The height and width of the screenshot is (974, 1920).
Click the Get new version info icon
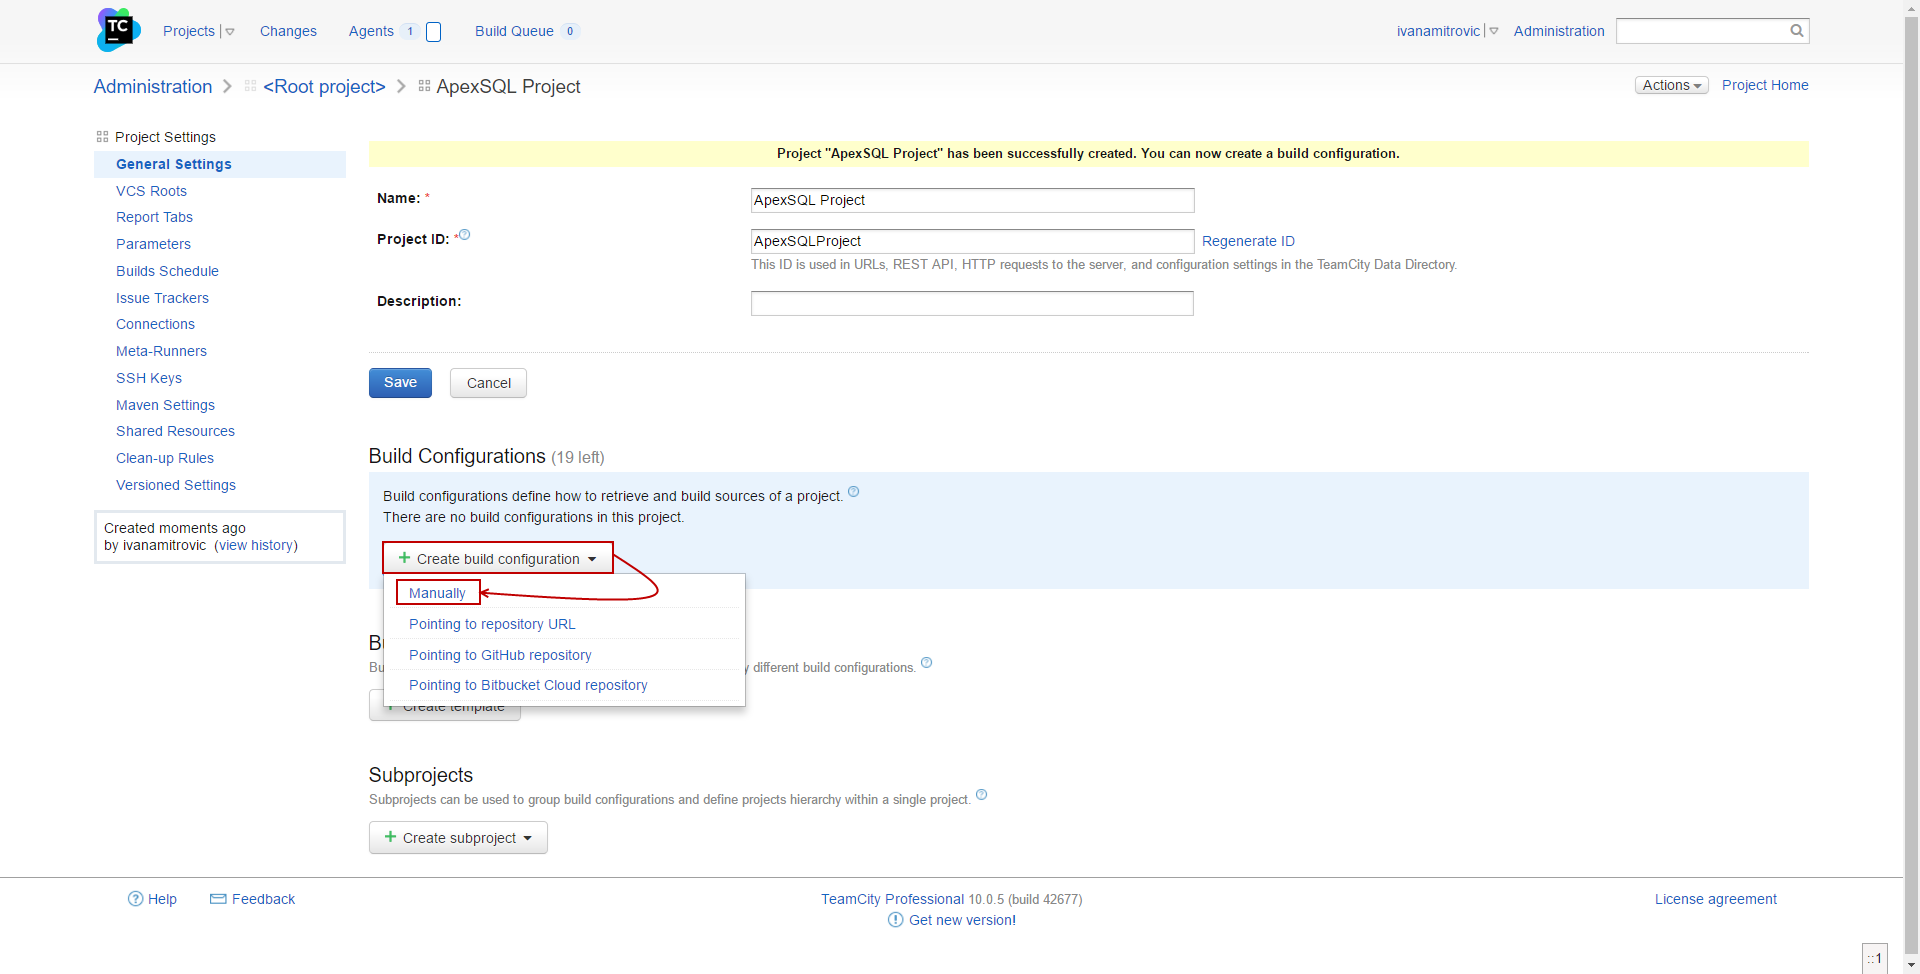(x=895, y=920)
